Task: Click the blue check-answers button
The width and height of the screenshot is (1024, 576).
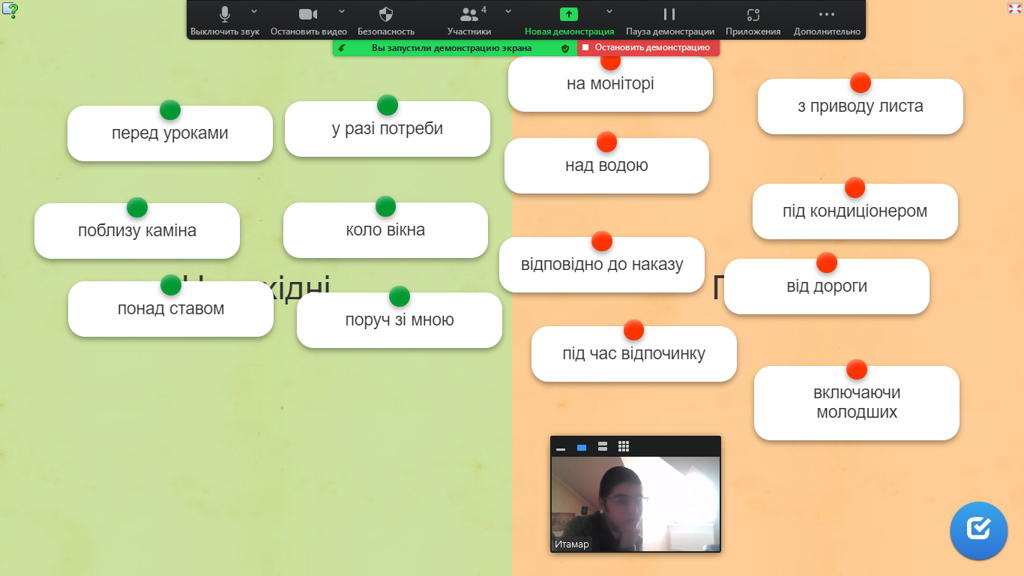Action: [x=978, y=530]
